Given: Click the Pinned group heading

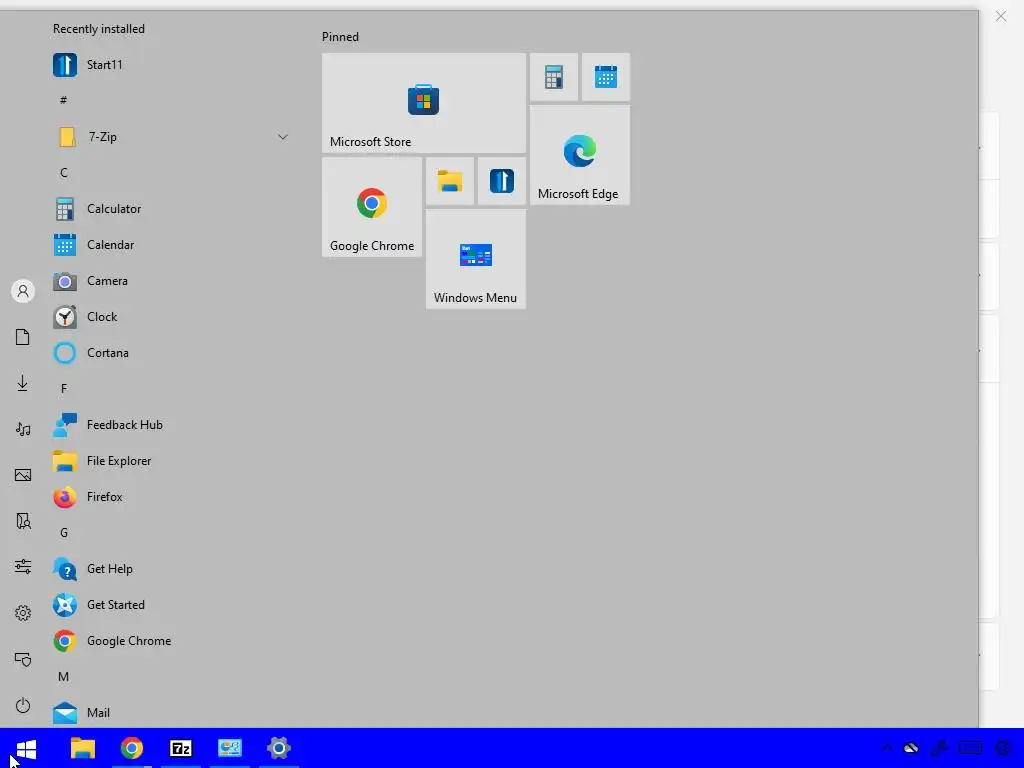Looking at the screenshot, I should [340, 37].
